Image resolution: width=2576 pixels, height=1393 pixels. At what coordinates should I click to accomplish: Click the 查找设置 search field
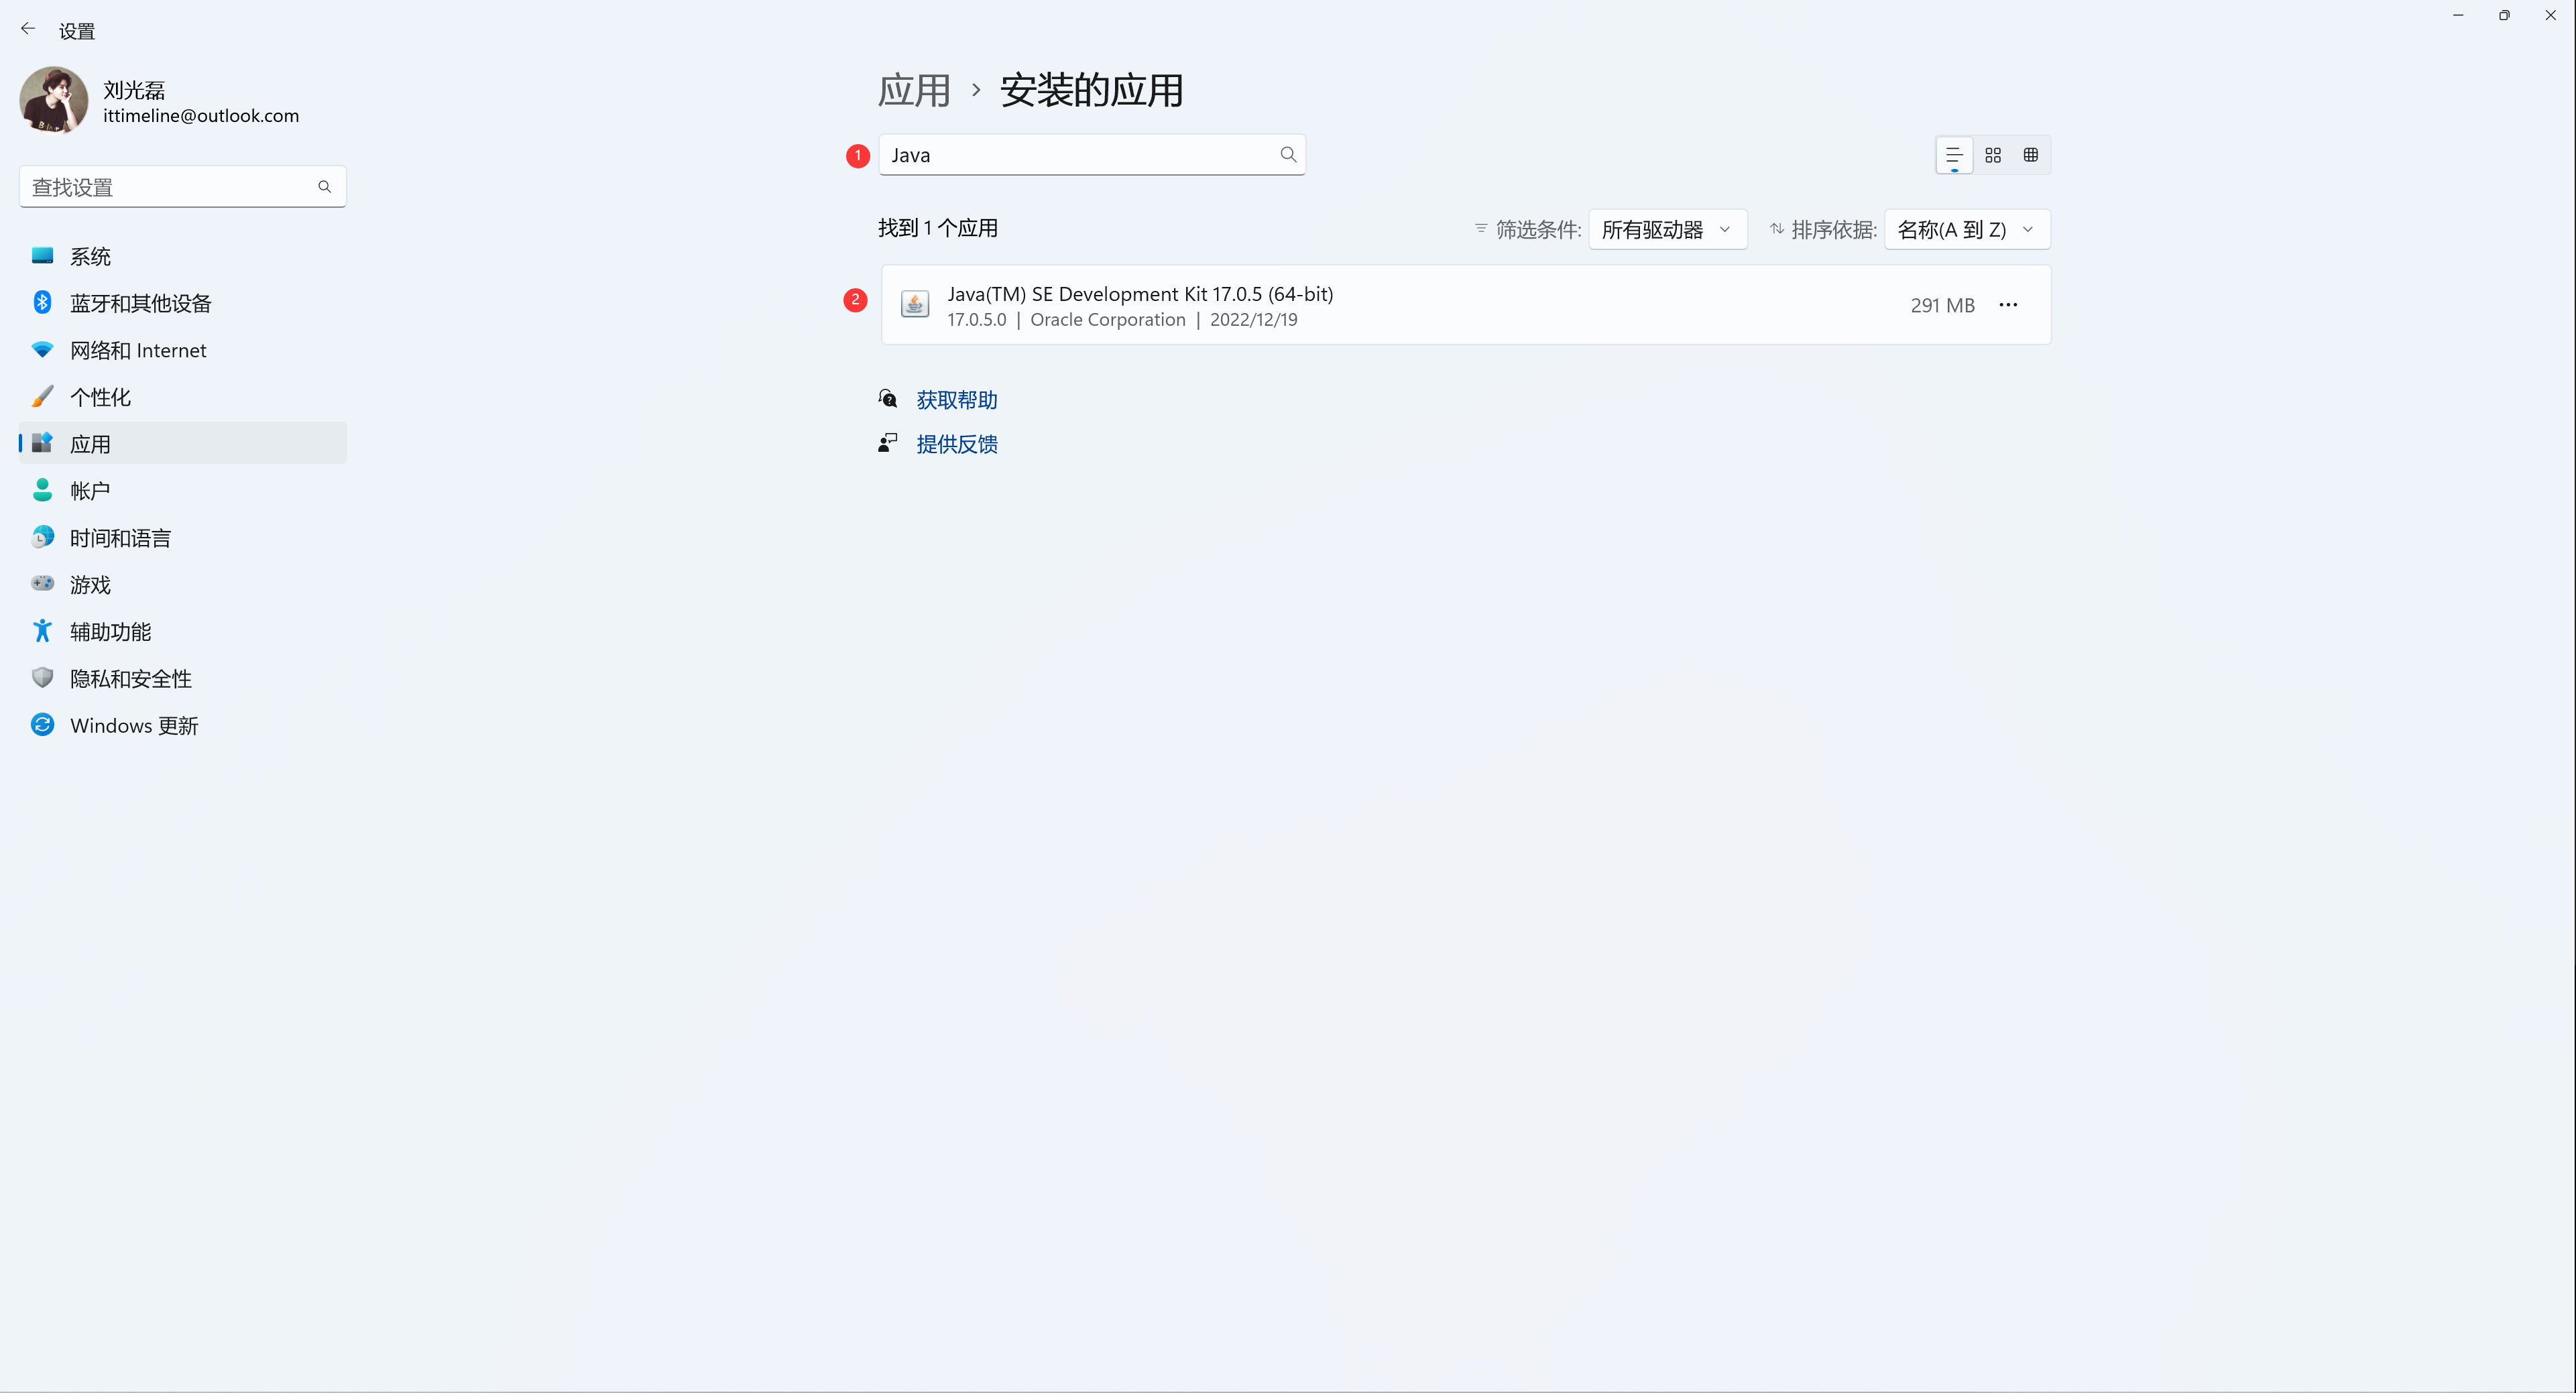point(182,187)
